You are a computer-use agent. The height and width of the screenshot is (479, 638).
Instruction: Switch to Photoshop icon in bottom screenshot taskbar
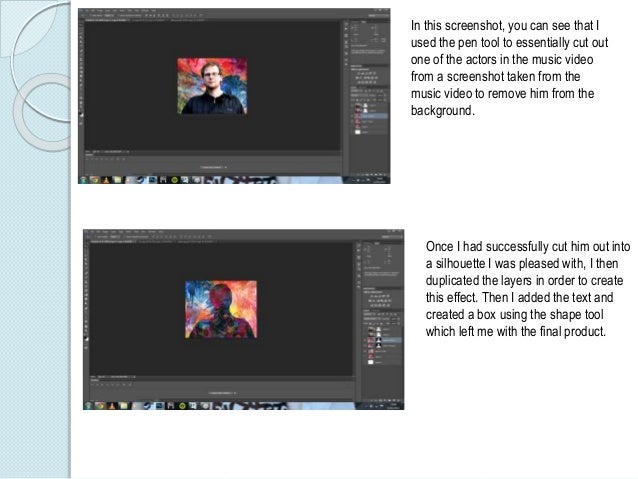click(x=159, y=406)
